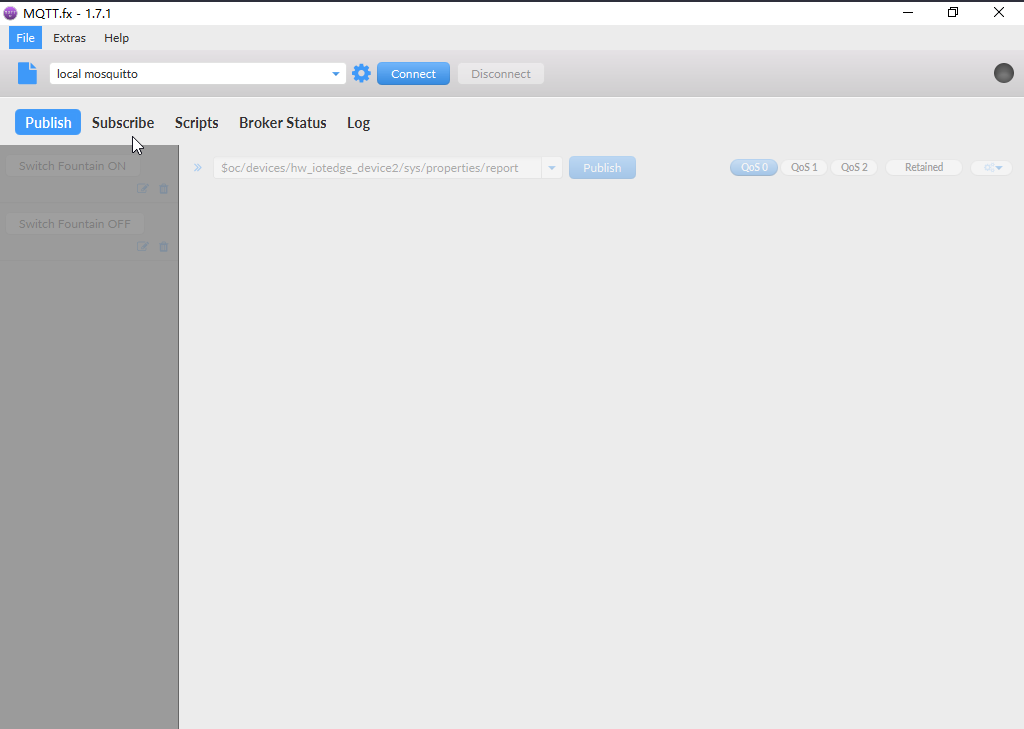Open the File menu

25,38
